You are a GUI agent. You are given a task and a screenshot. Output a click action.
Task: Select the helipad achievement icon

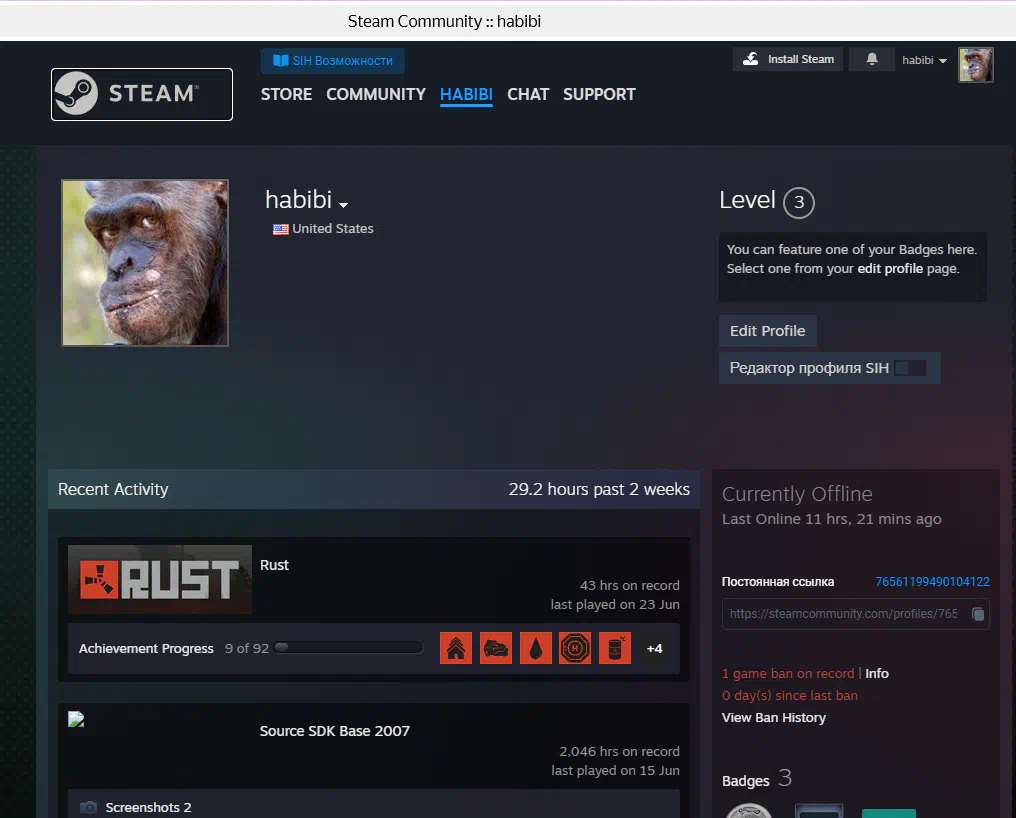(x=575, y=648)
